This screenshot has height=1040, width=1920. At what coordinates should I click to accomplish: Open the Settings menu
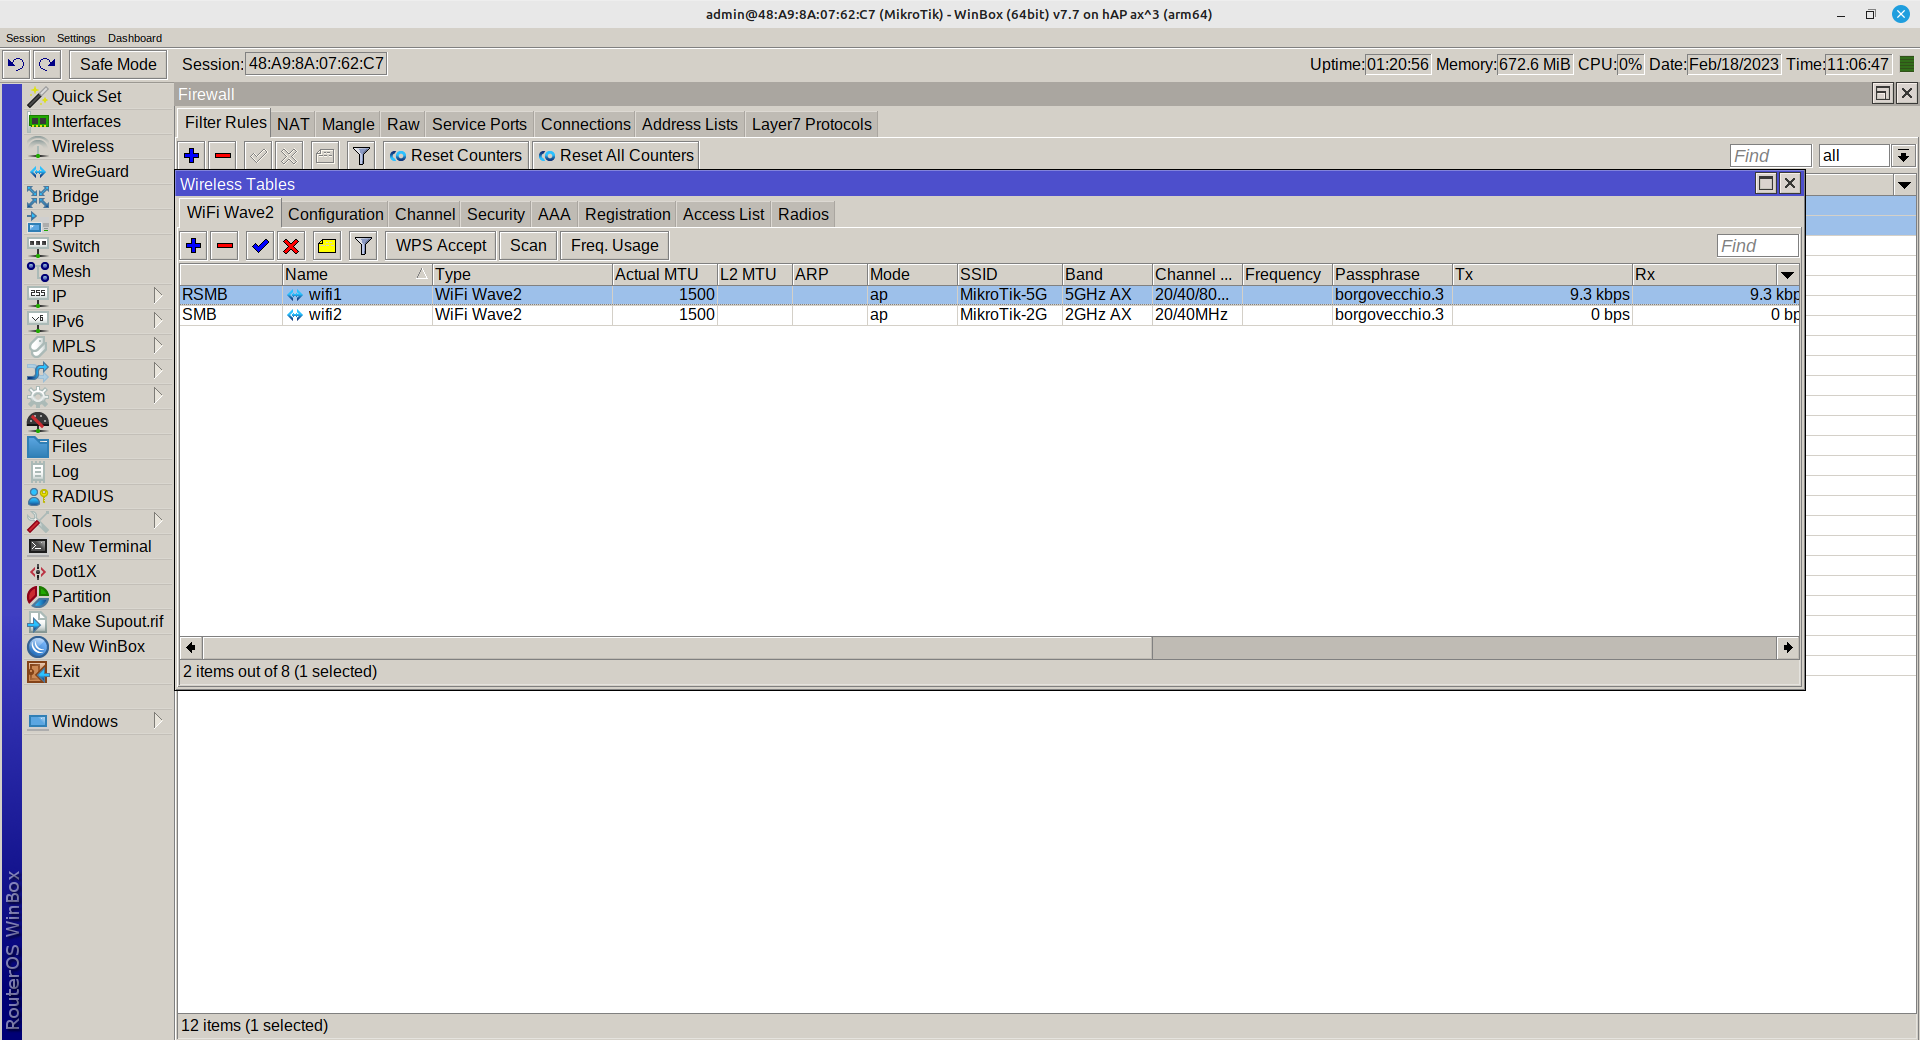point(76,38)
